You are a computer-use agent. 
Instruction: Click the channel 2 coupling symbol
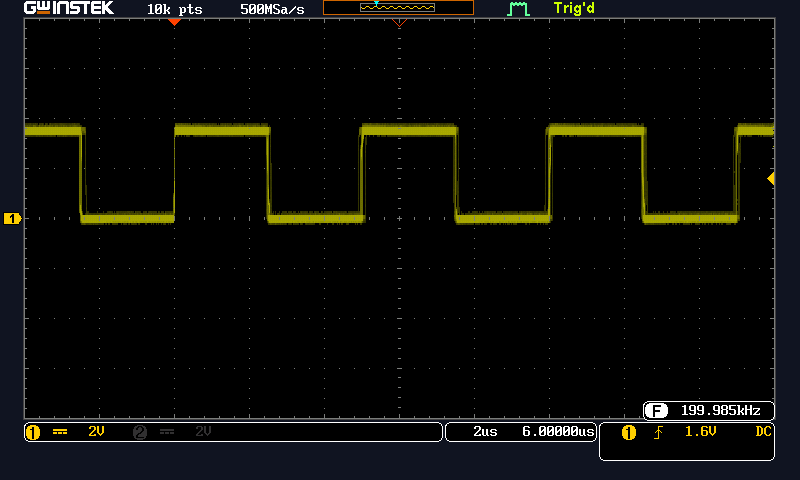coord(167,432)
